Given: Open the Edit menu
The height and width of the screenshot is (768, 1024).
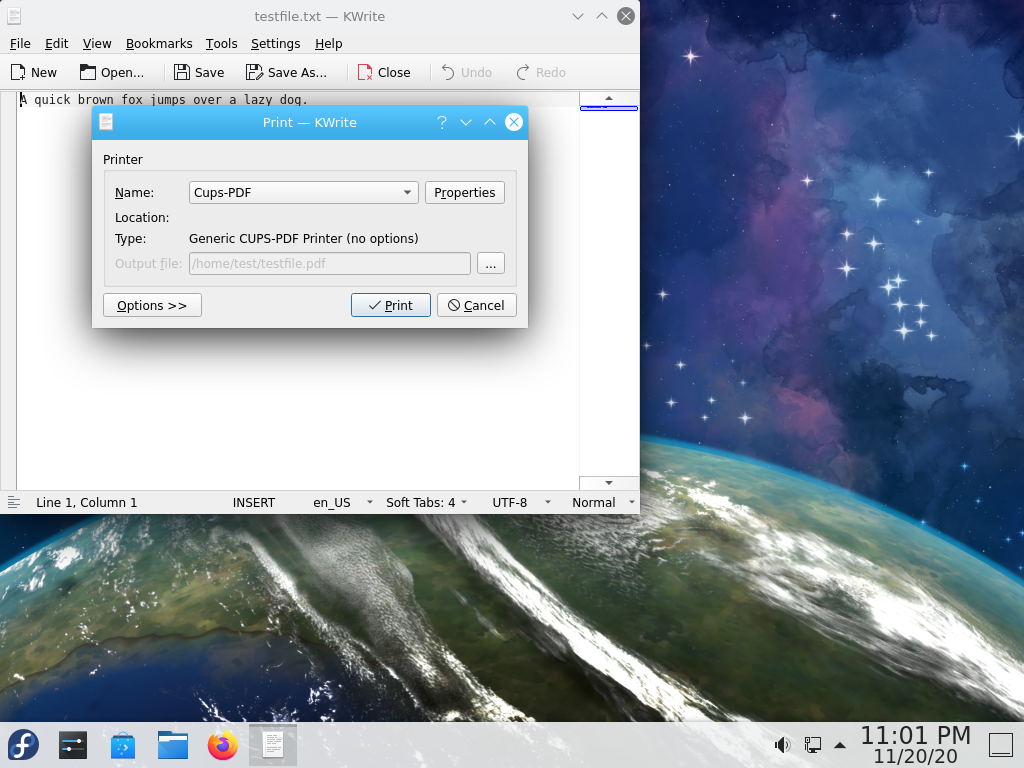Looking at the screenshot, I should point(56,43).
